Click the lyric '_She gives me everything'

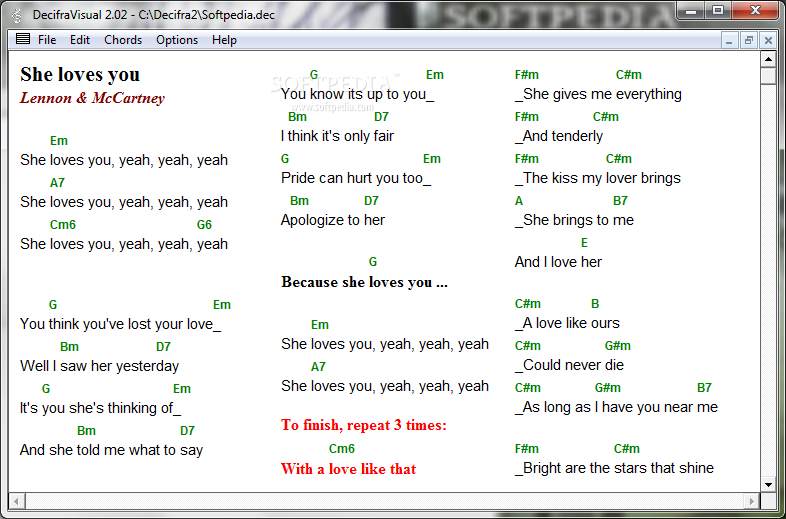[598, 94]
